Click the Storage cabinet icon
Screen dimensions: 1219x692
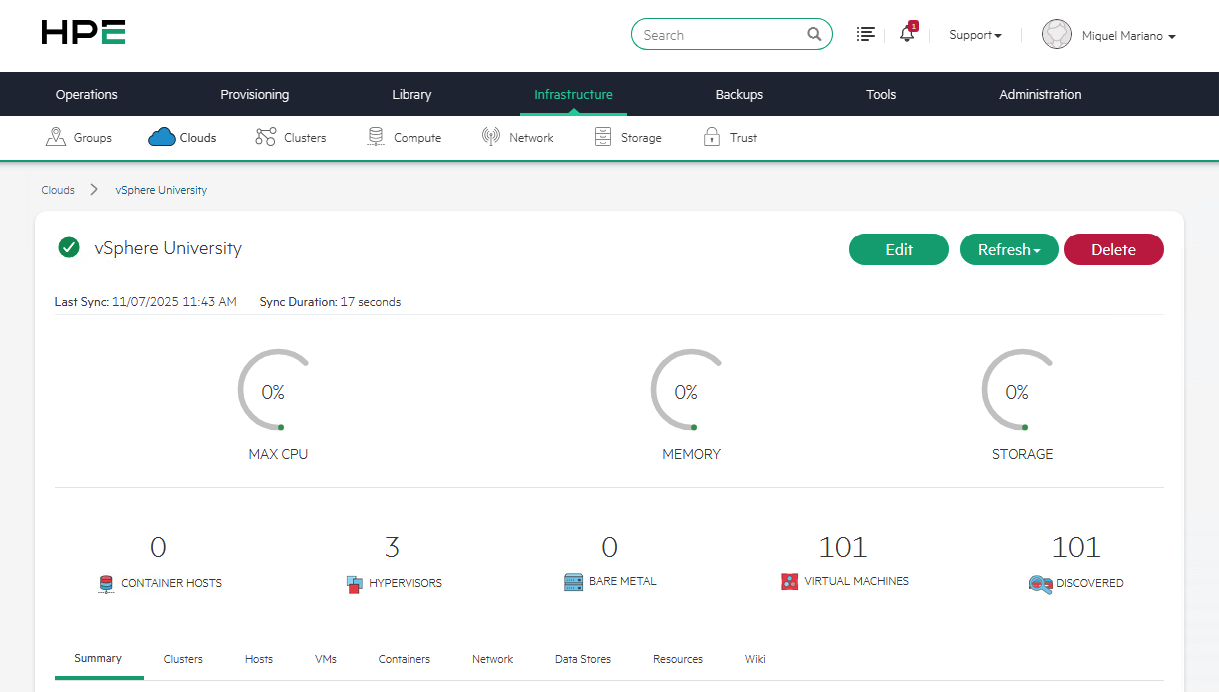click(x=602, y=137)
